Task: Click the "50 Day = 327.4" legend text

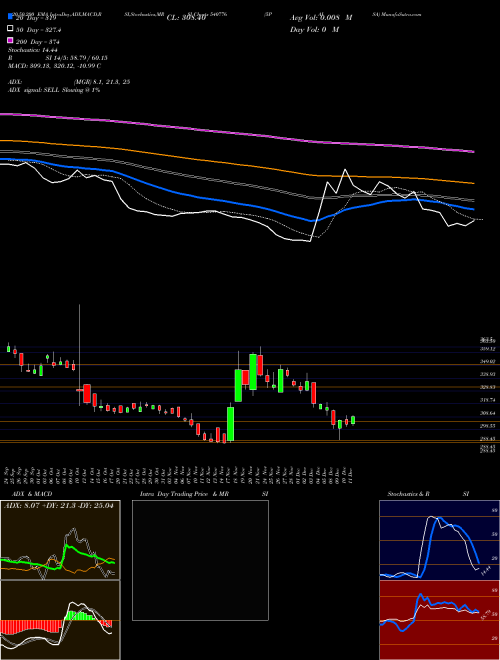Action: click(x=39, y=30)
